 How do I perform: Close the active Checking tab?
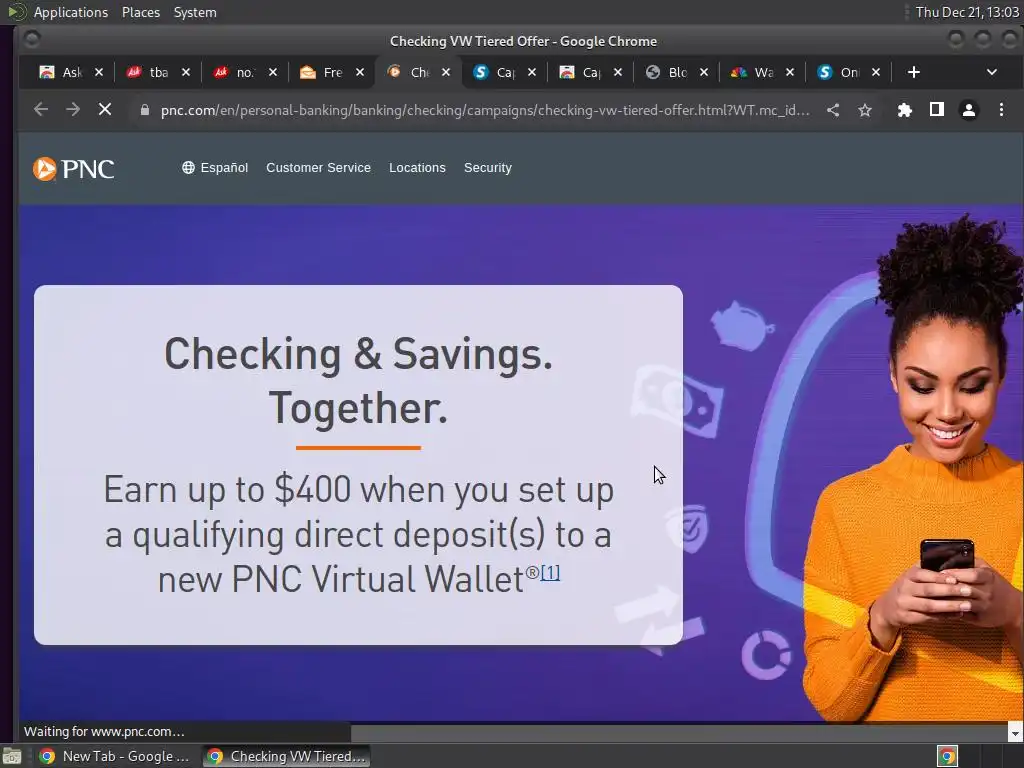[445, 72]
